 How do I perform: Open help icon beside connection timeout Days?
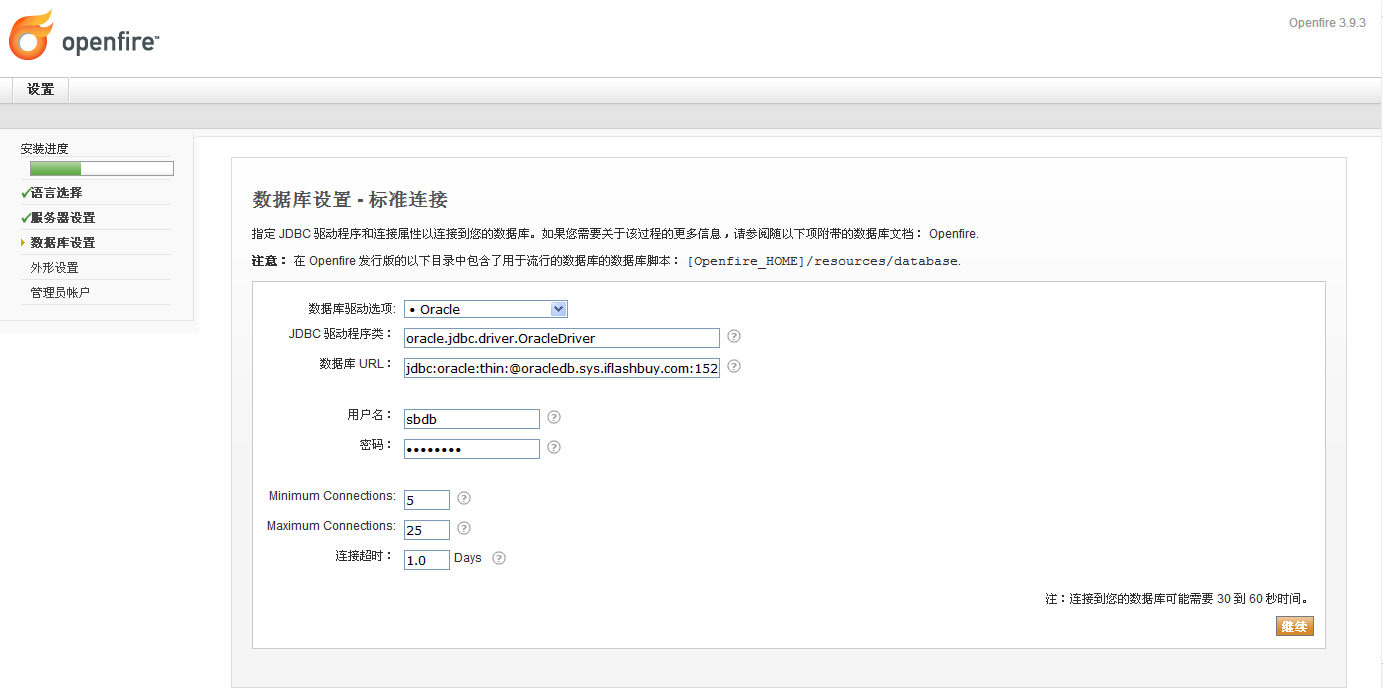[x=499, y=558]
